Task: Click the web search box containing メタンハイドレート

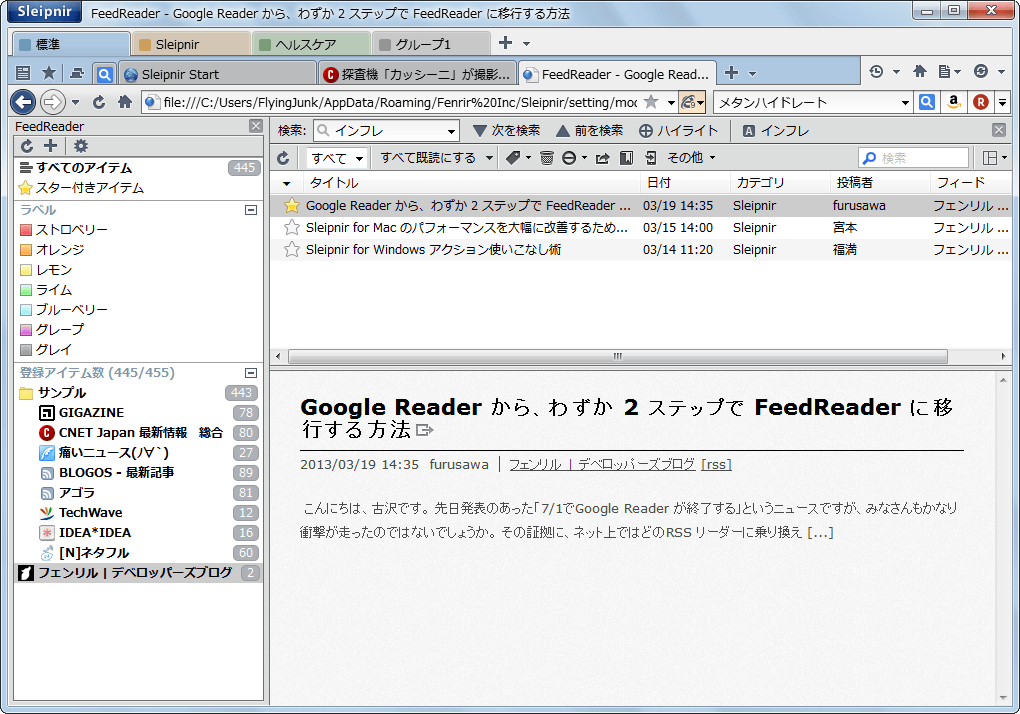Action: [x=807, y=102]
